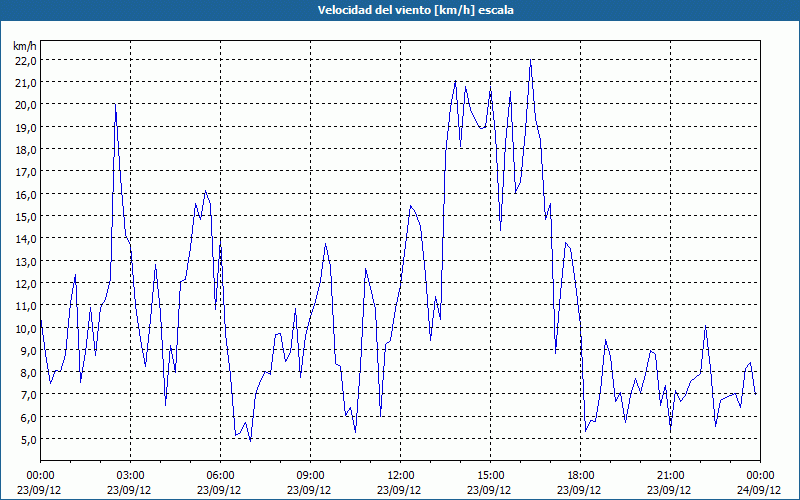
Task: Select the 7,0 y-axis value
Action: (28, 395)
